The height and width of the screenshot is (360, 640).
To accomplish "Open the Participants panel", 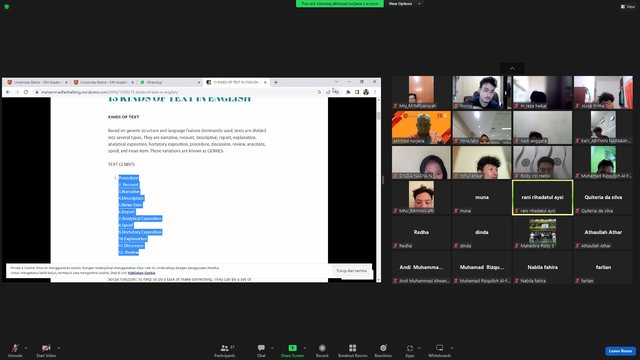I will tap(224, 350).
